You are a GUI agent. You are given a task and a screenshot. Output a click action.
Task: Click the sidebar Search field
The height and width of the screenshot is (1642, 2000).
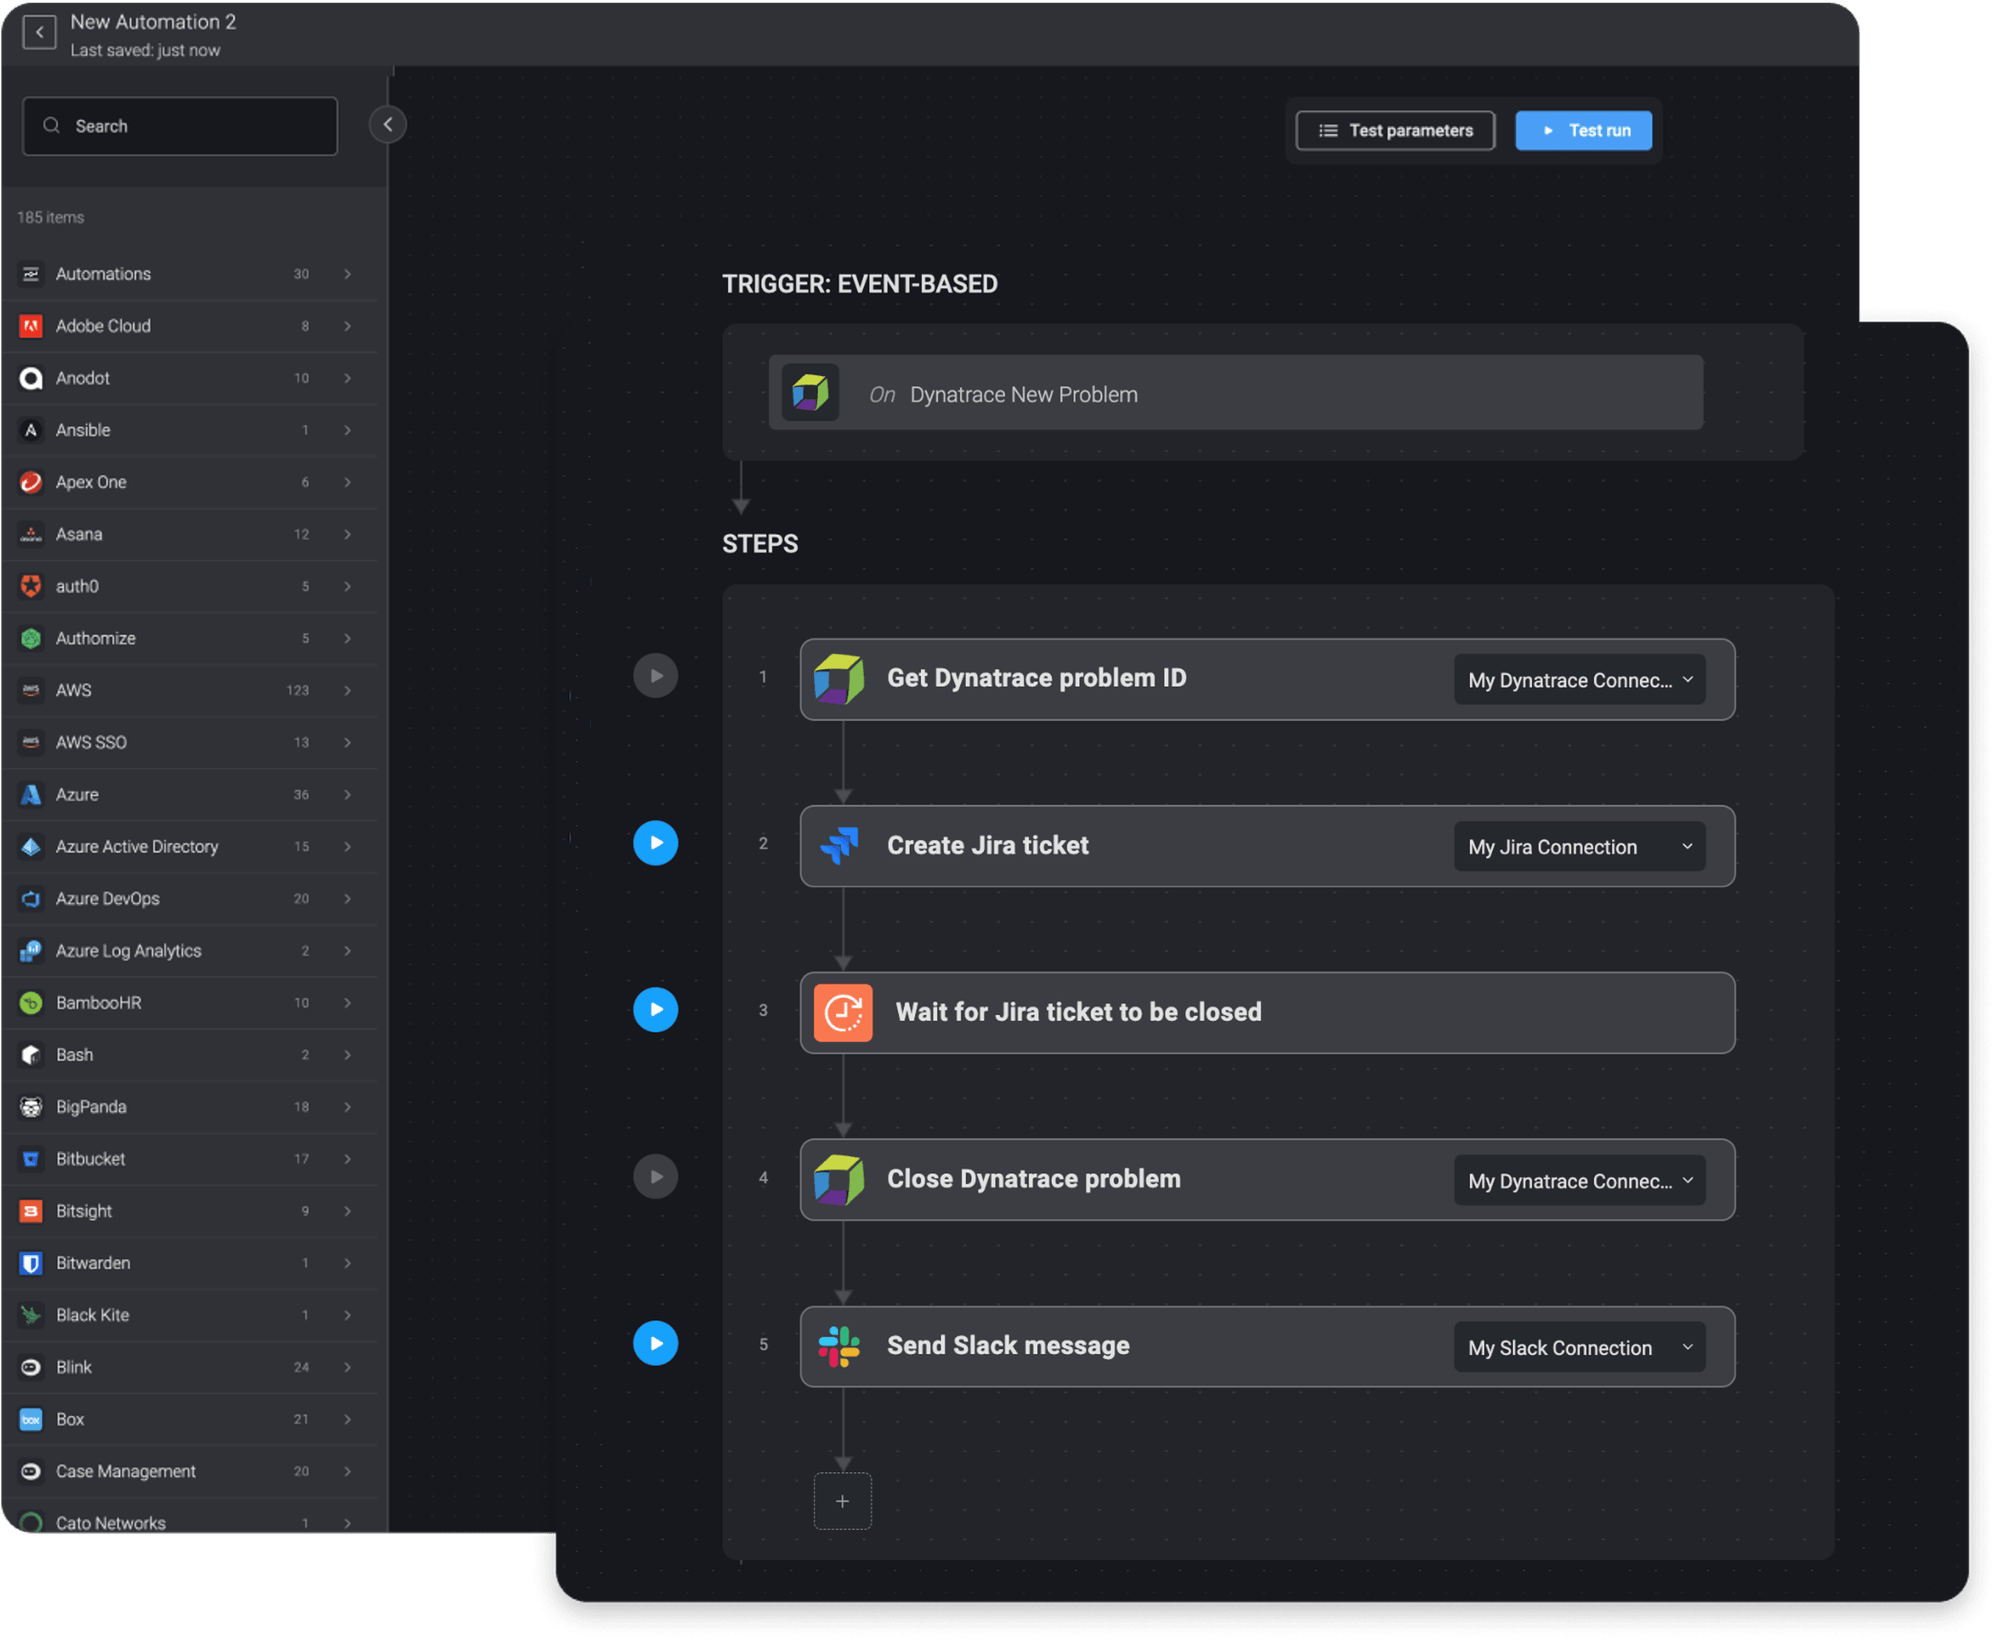(x=180, y=126)
